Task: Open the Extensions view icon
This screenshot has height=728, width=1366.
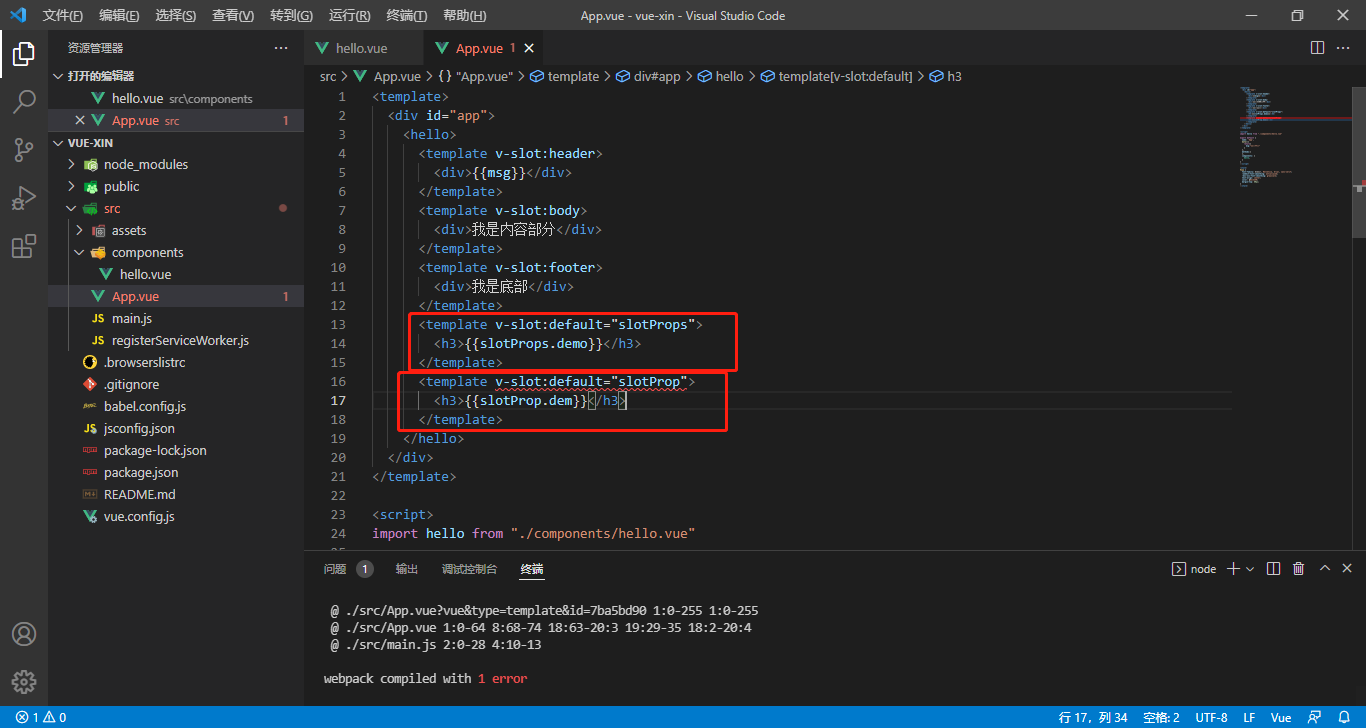Action: (24, 246)
